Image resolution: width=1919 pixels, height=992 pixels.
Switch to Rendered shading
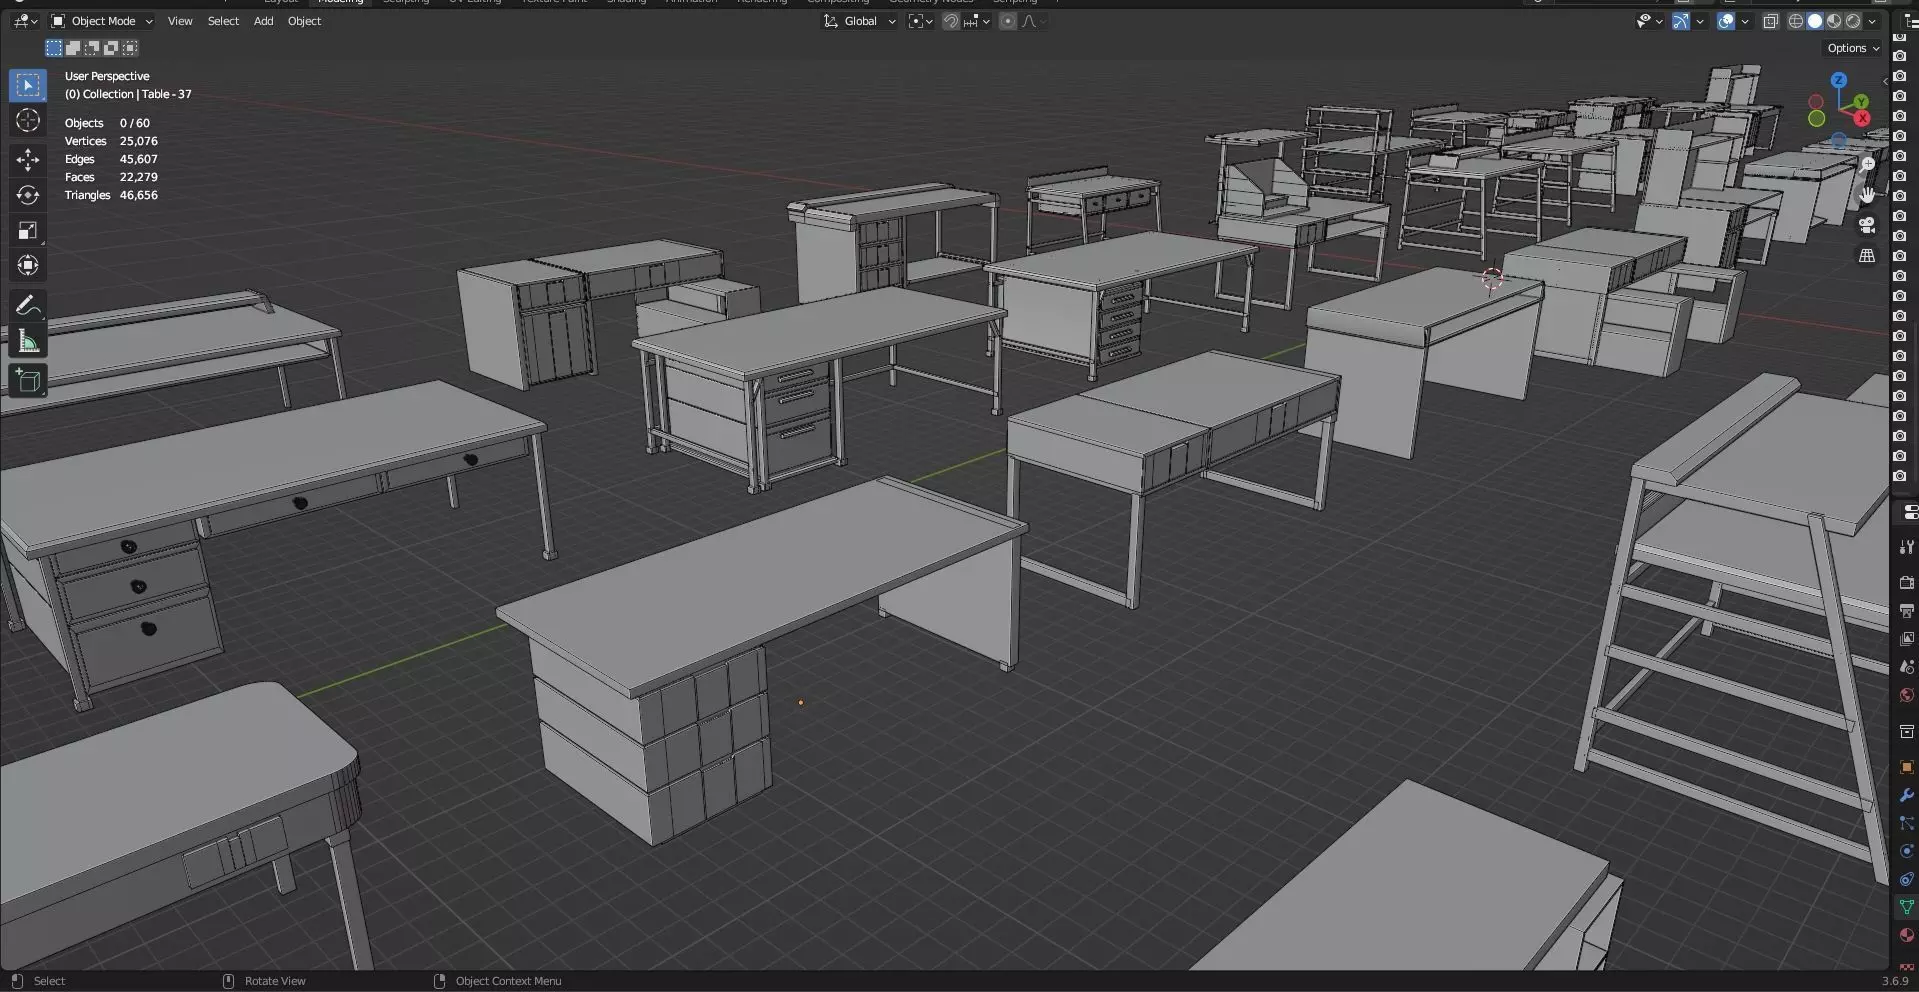(1853, 21)
